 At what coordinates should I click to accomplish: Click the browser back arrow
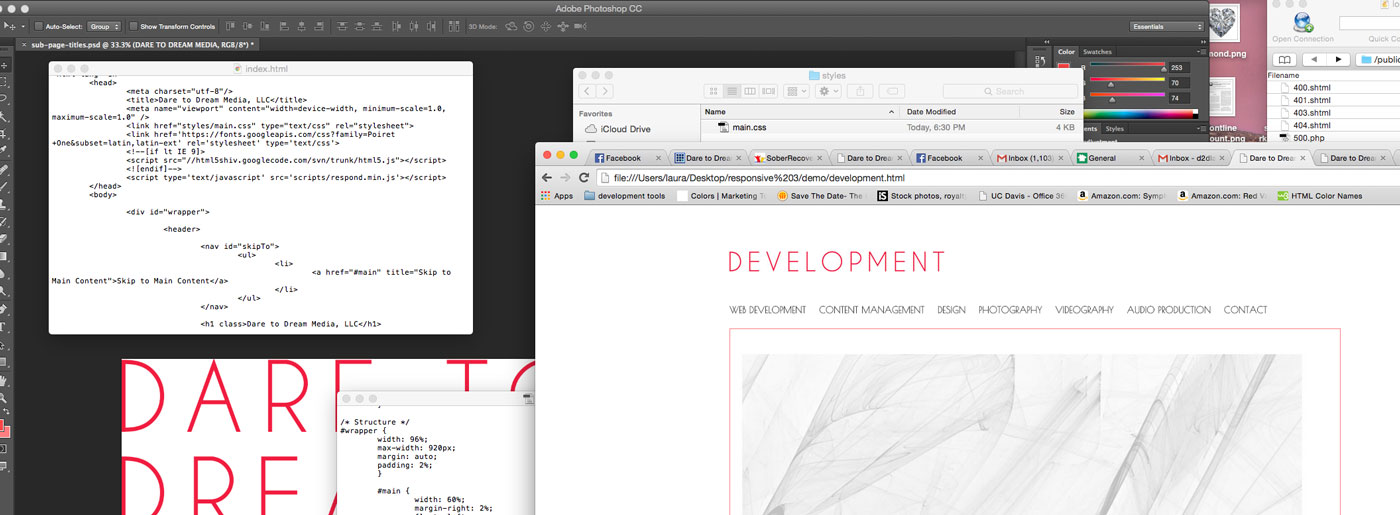point(547,177)
